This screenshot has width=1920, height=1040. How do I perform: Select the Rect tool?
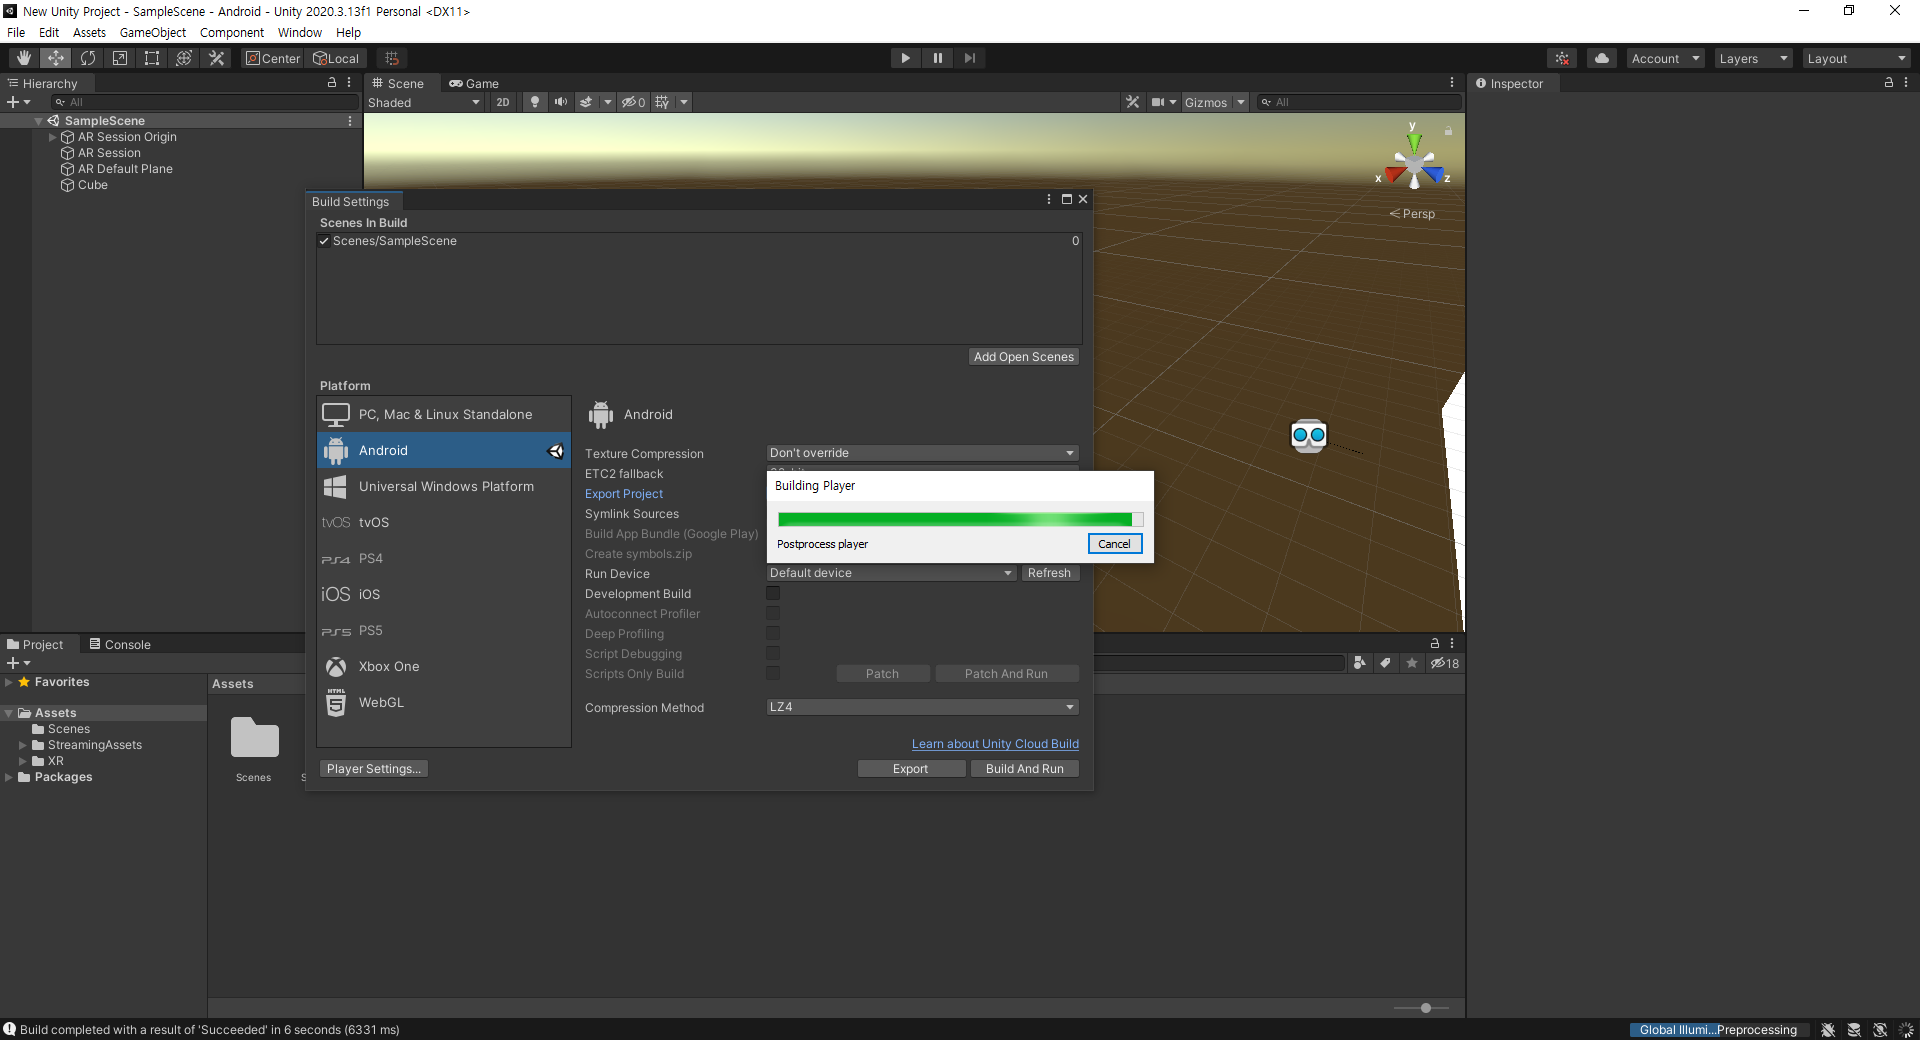(152, 58)
